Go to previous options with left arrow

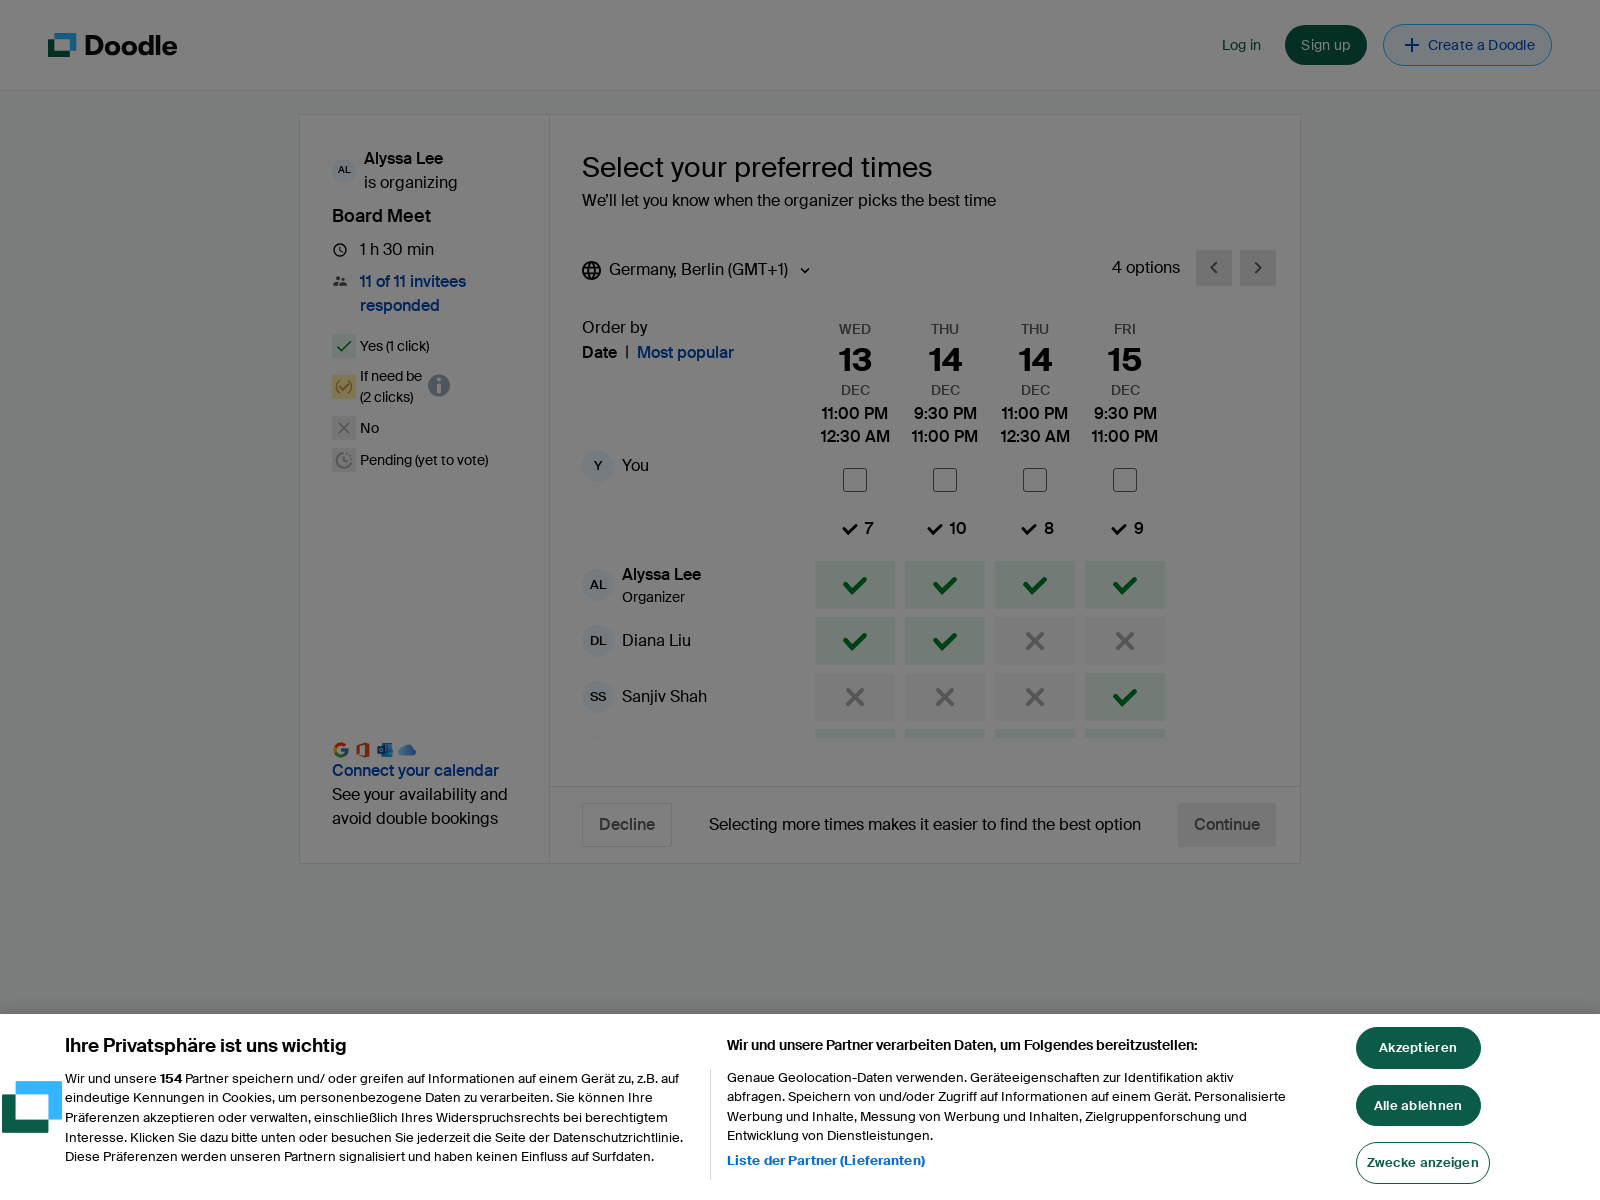1214,268
